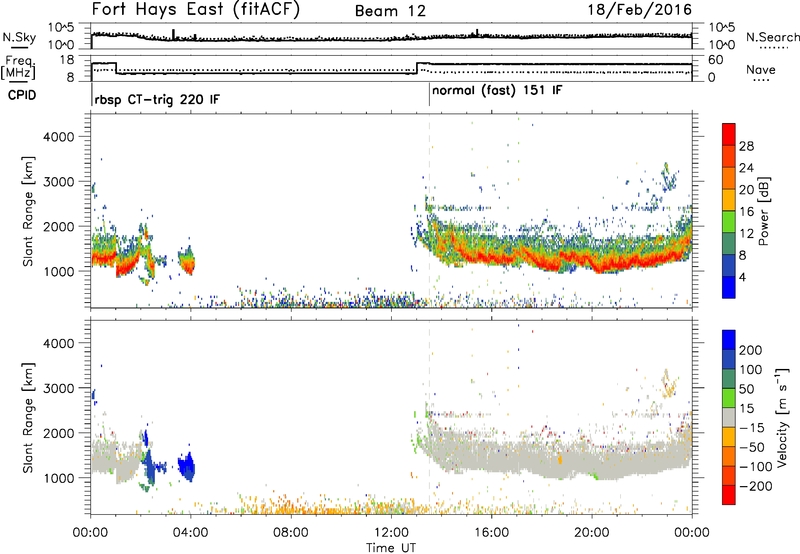This screenshot has height=554, width=800.
Task: Click the 'Fort Hays East (fitACF)' title
Action: pyautogui.click(x=195, y=10)
